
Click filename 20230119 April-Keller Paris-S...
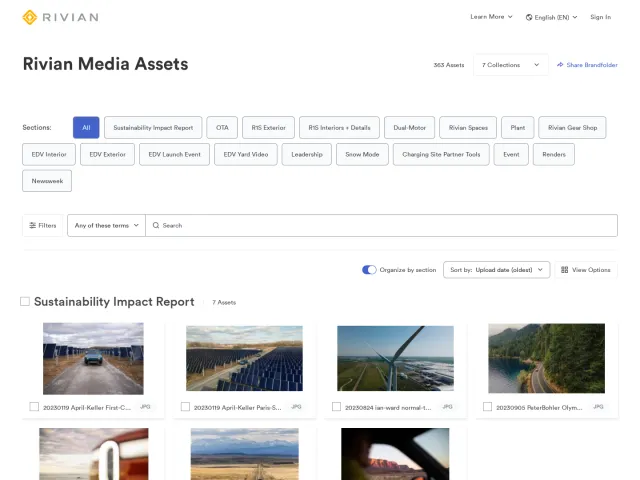(x=238, y=407)
